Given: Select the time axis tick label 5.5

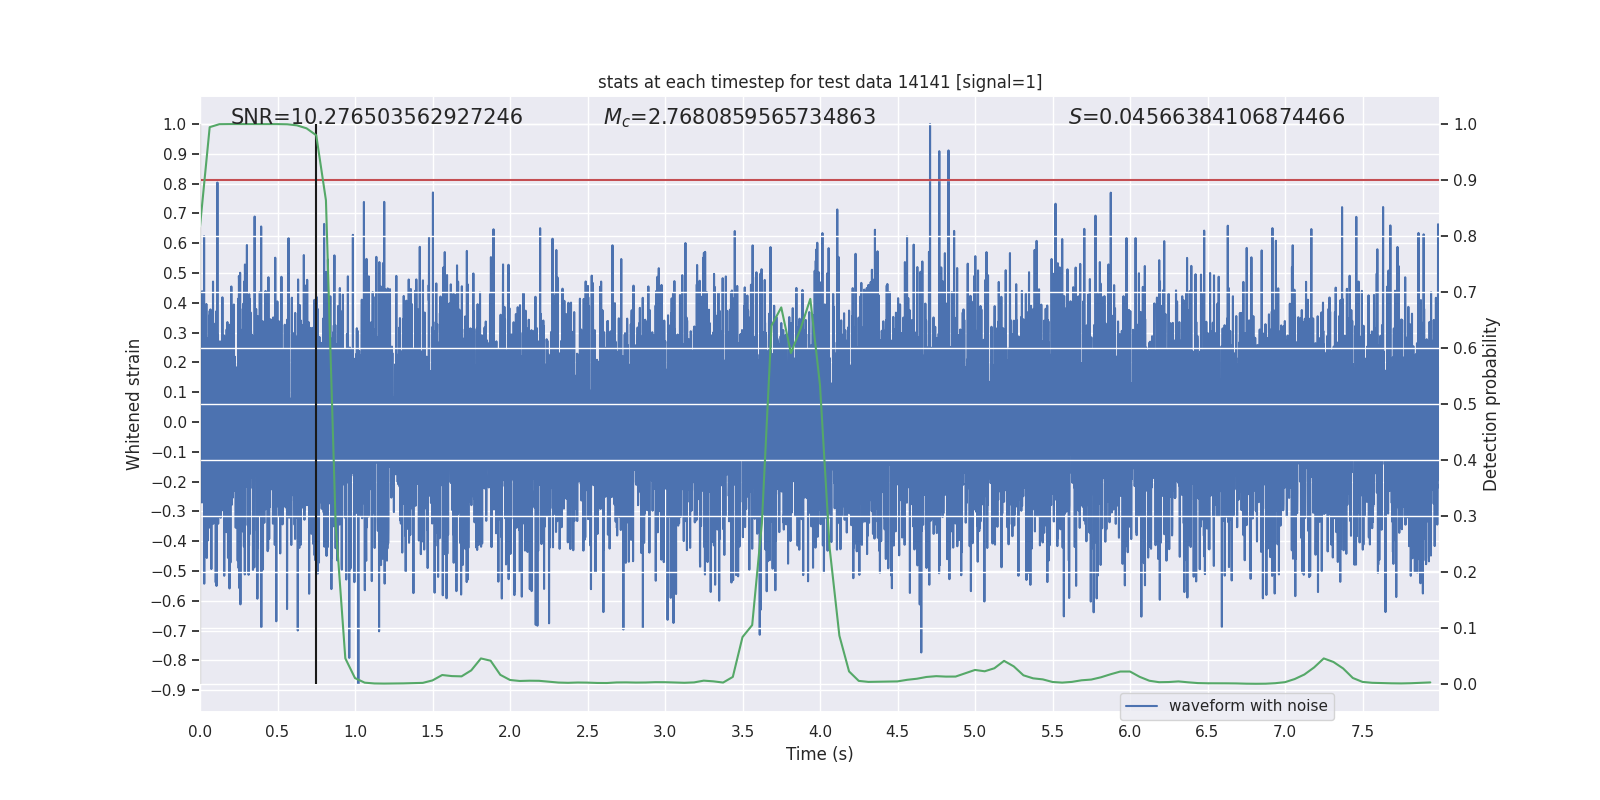Looking at the screenshot, I should (x=1053, y=731).
